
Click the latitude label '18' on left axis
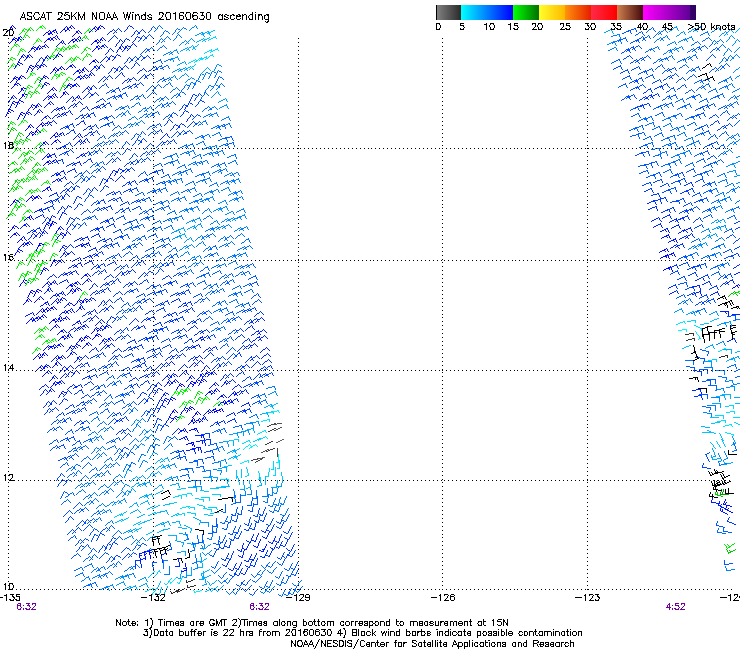tap(8, 145)
